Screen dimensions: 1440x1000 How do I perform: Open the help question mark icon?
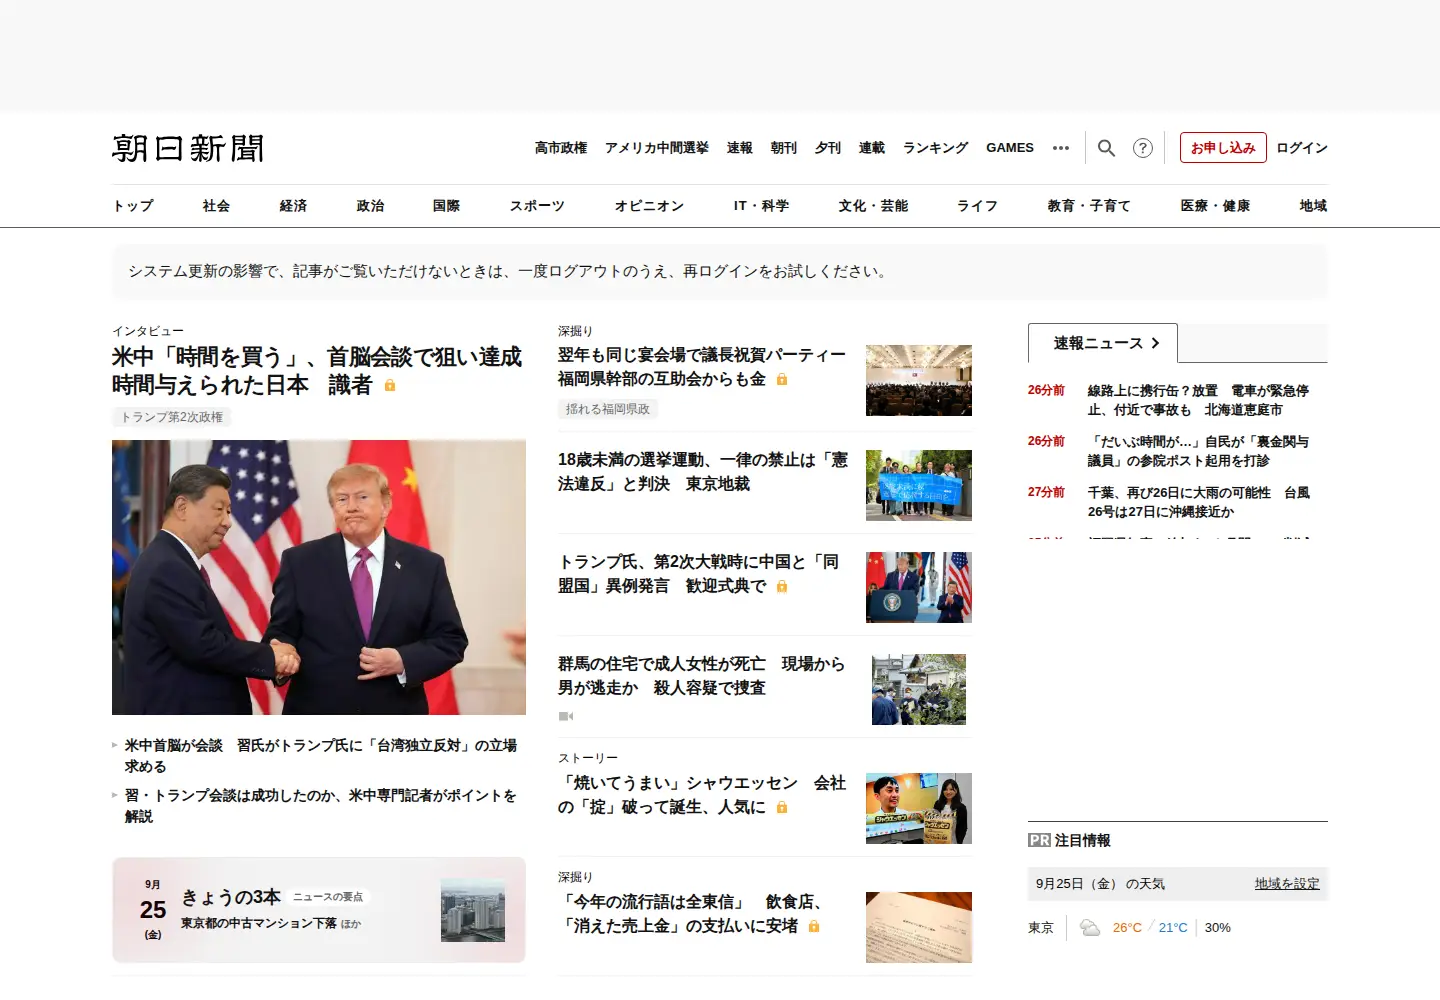point(1142,148)
